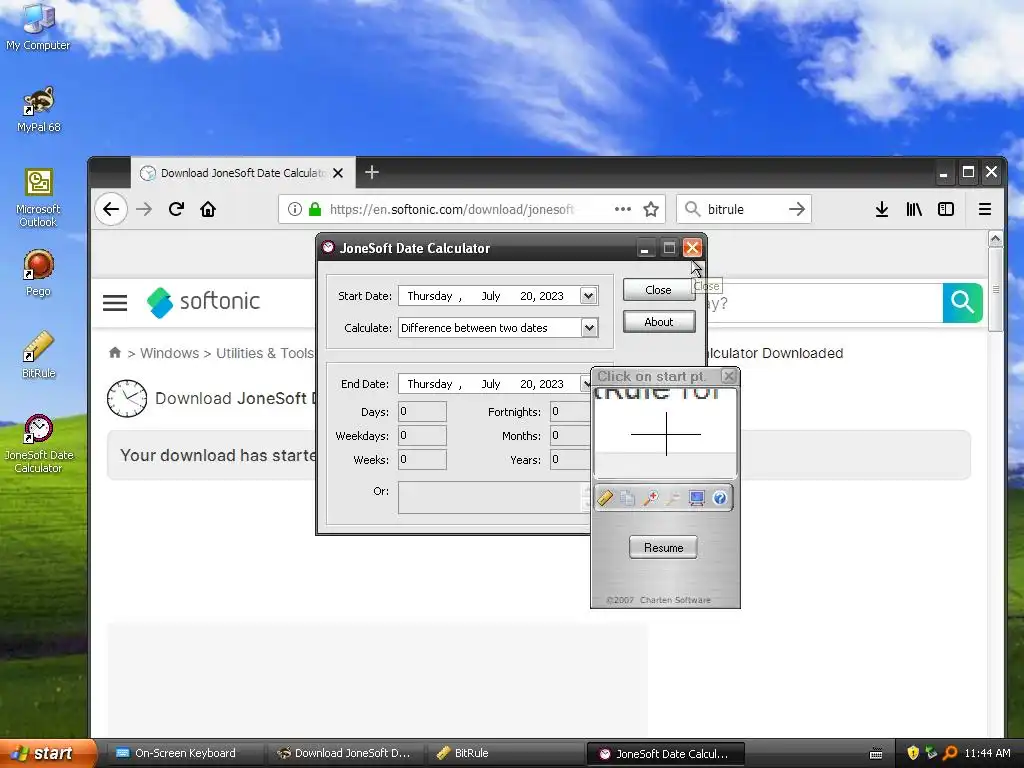The height and width of the screenshot is (768, 1024).
Task: Open the My Computer desktop icon
Action: pyautogui.click(x=38, y=27)
